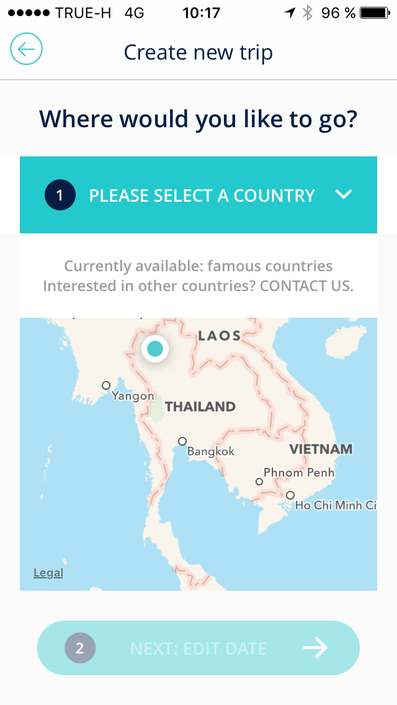Tap the LAOS label on map

[219, 335]
